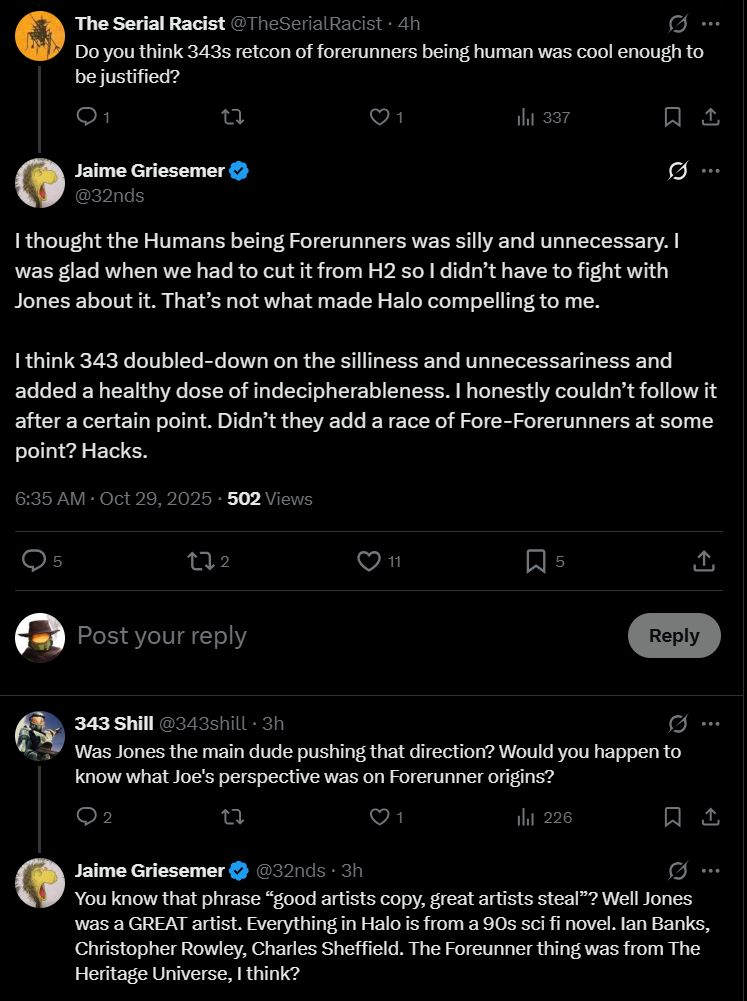Repost The Serial Racist's tweet
747x1001 pixels.
point(232,117)
